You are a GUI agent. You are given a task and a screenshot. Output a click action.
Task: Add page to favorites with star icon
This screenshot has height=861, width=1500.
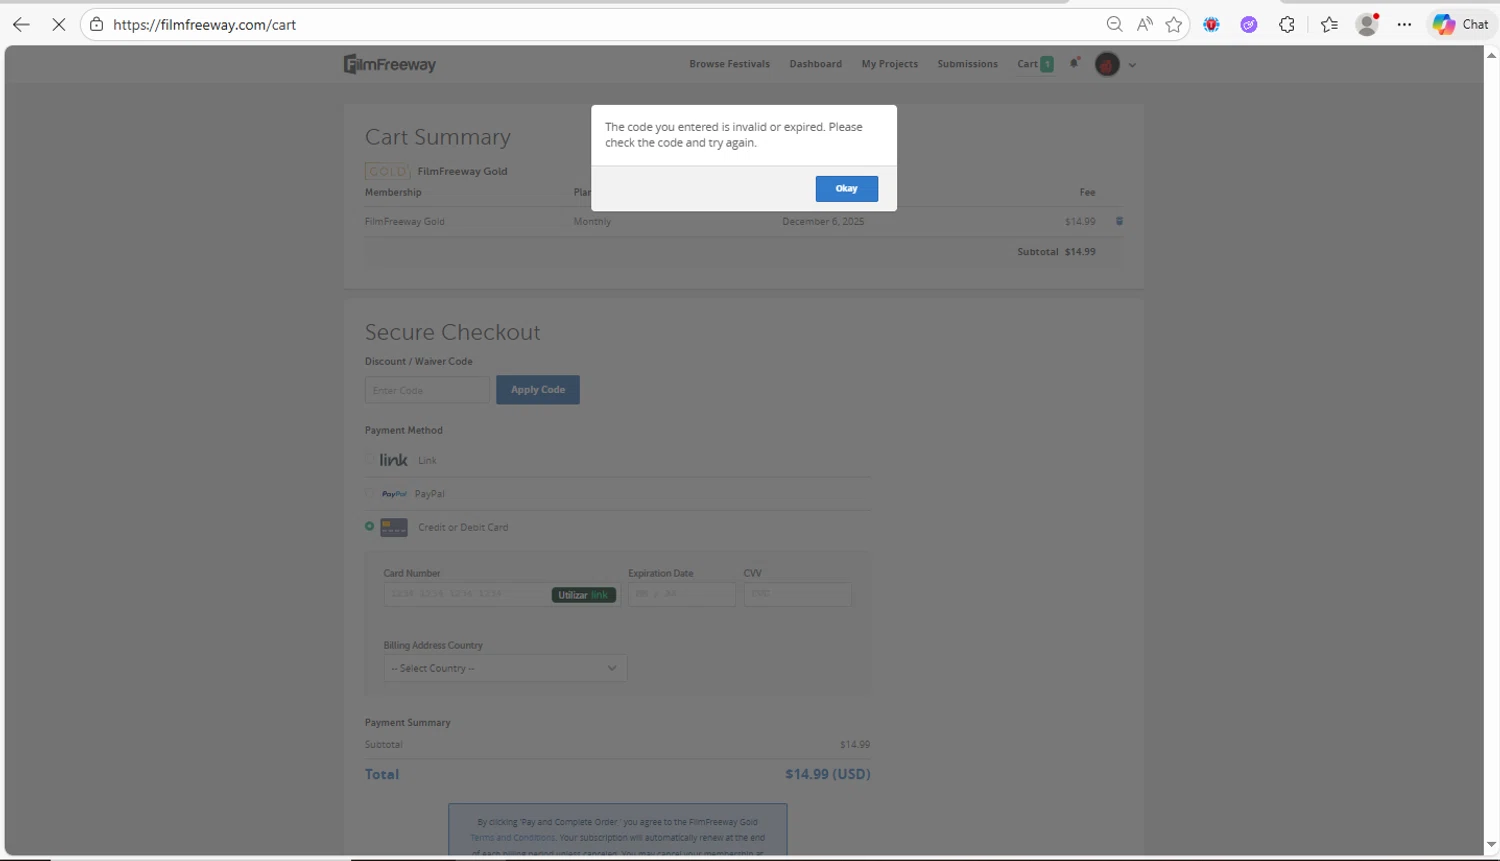[x=1174, y=24]
